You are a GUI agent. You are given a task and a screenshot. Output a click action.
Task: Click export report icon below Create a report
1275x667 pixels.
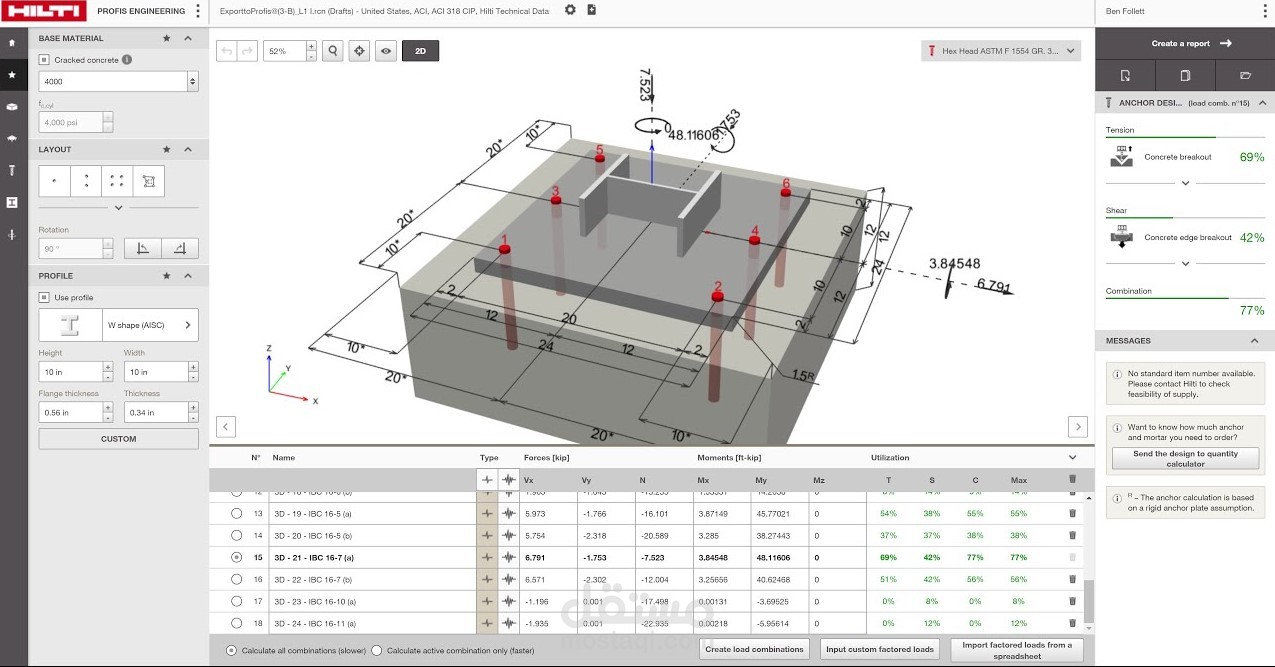(1125, 75)
